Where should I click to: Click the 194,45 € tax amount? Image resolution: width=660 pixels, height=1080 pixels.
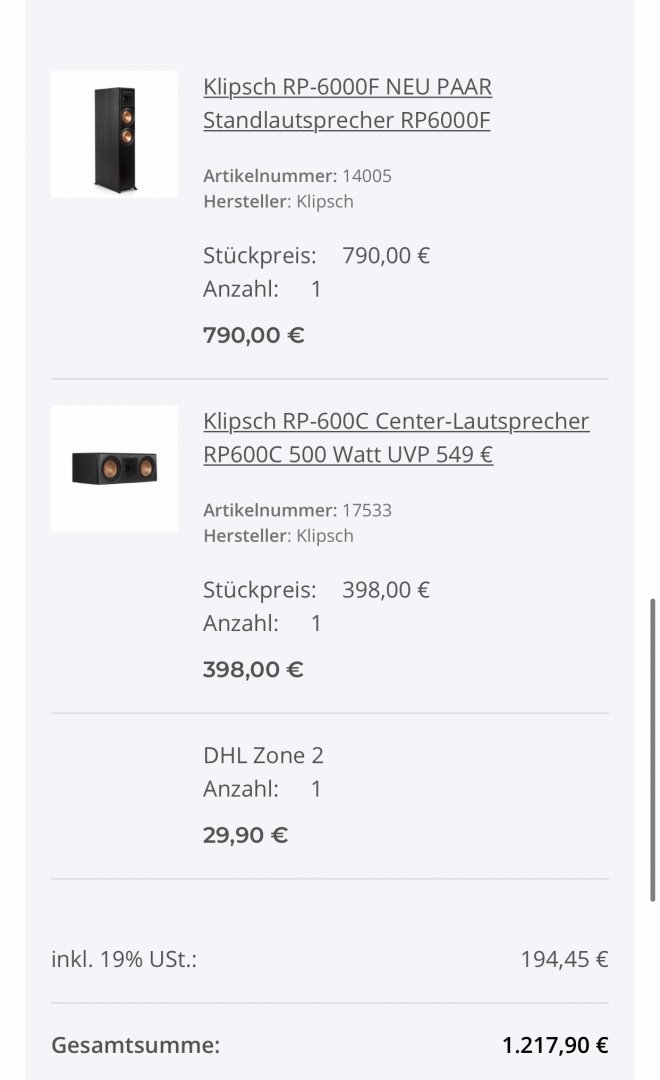tap(564, 959)
